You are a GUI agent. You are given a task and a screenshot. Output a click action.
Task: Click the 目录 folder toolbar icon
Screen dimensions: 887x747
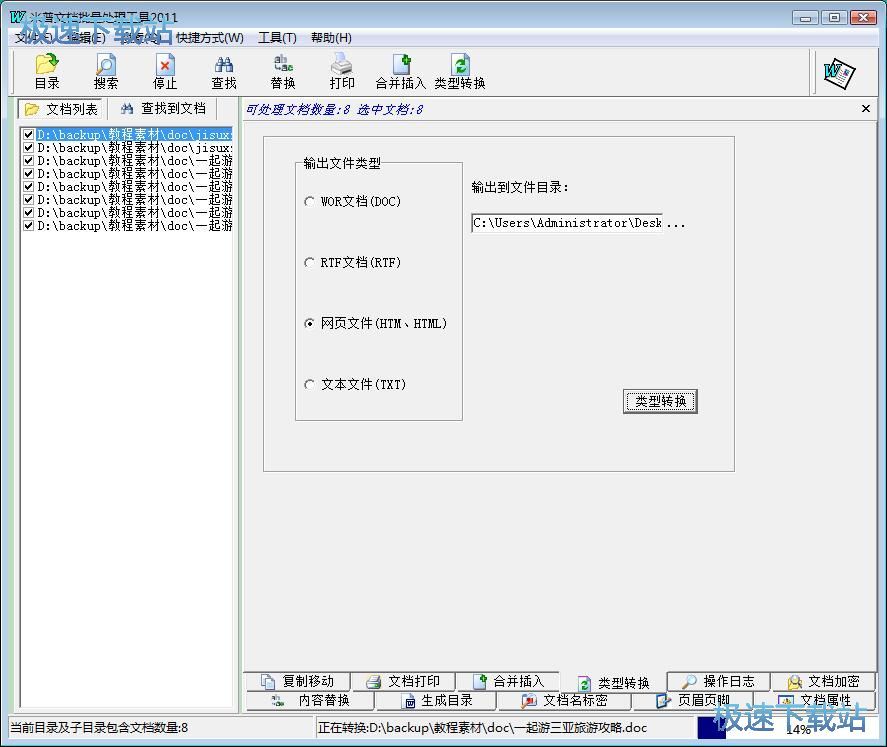point(47,72)
